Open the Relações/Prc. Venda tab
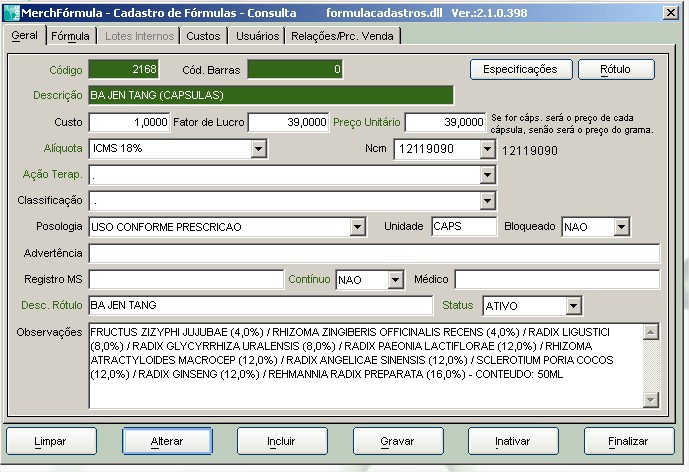This screenshot has height=472, width=689. pyautogui.click(x=343, y=36)
